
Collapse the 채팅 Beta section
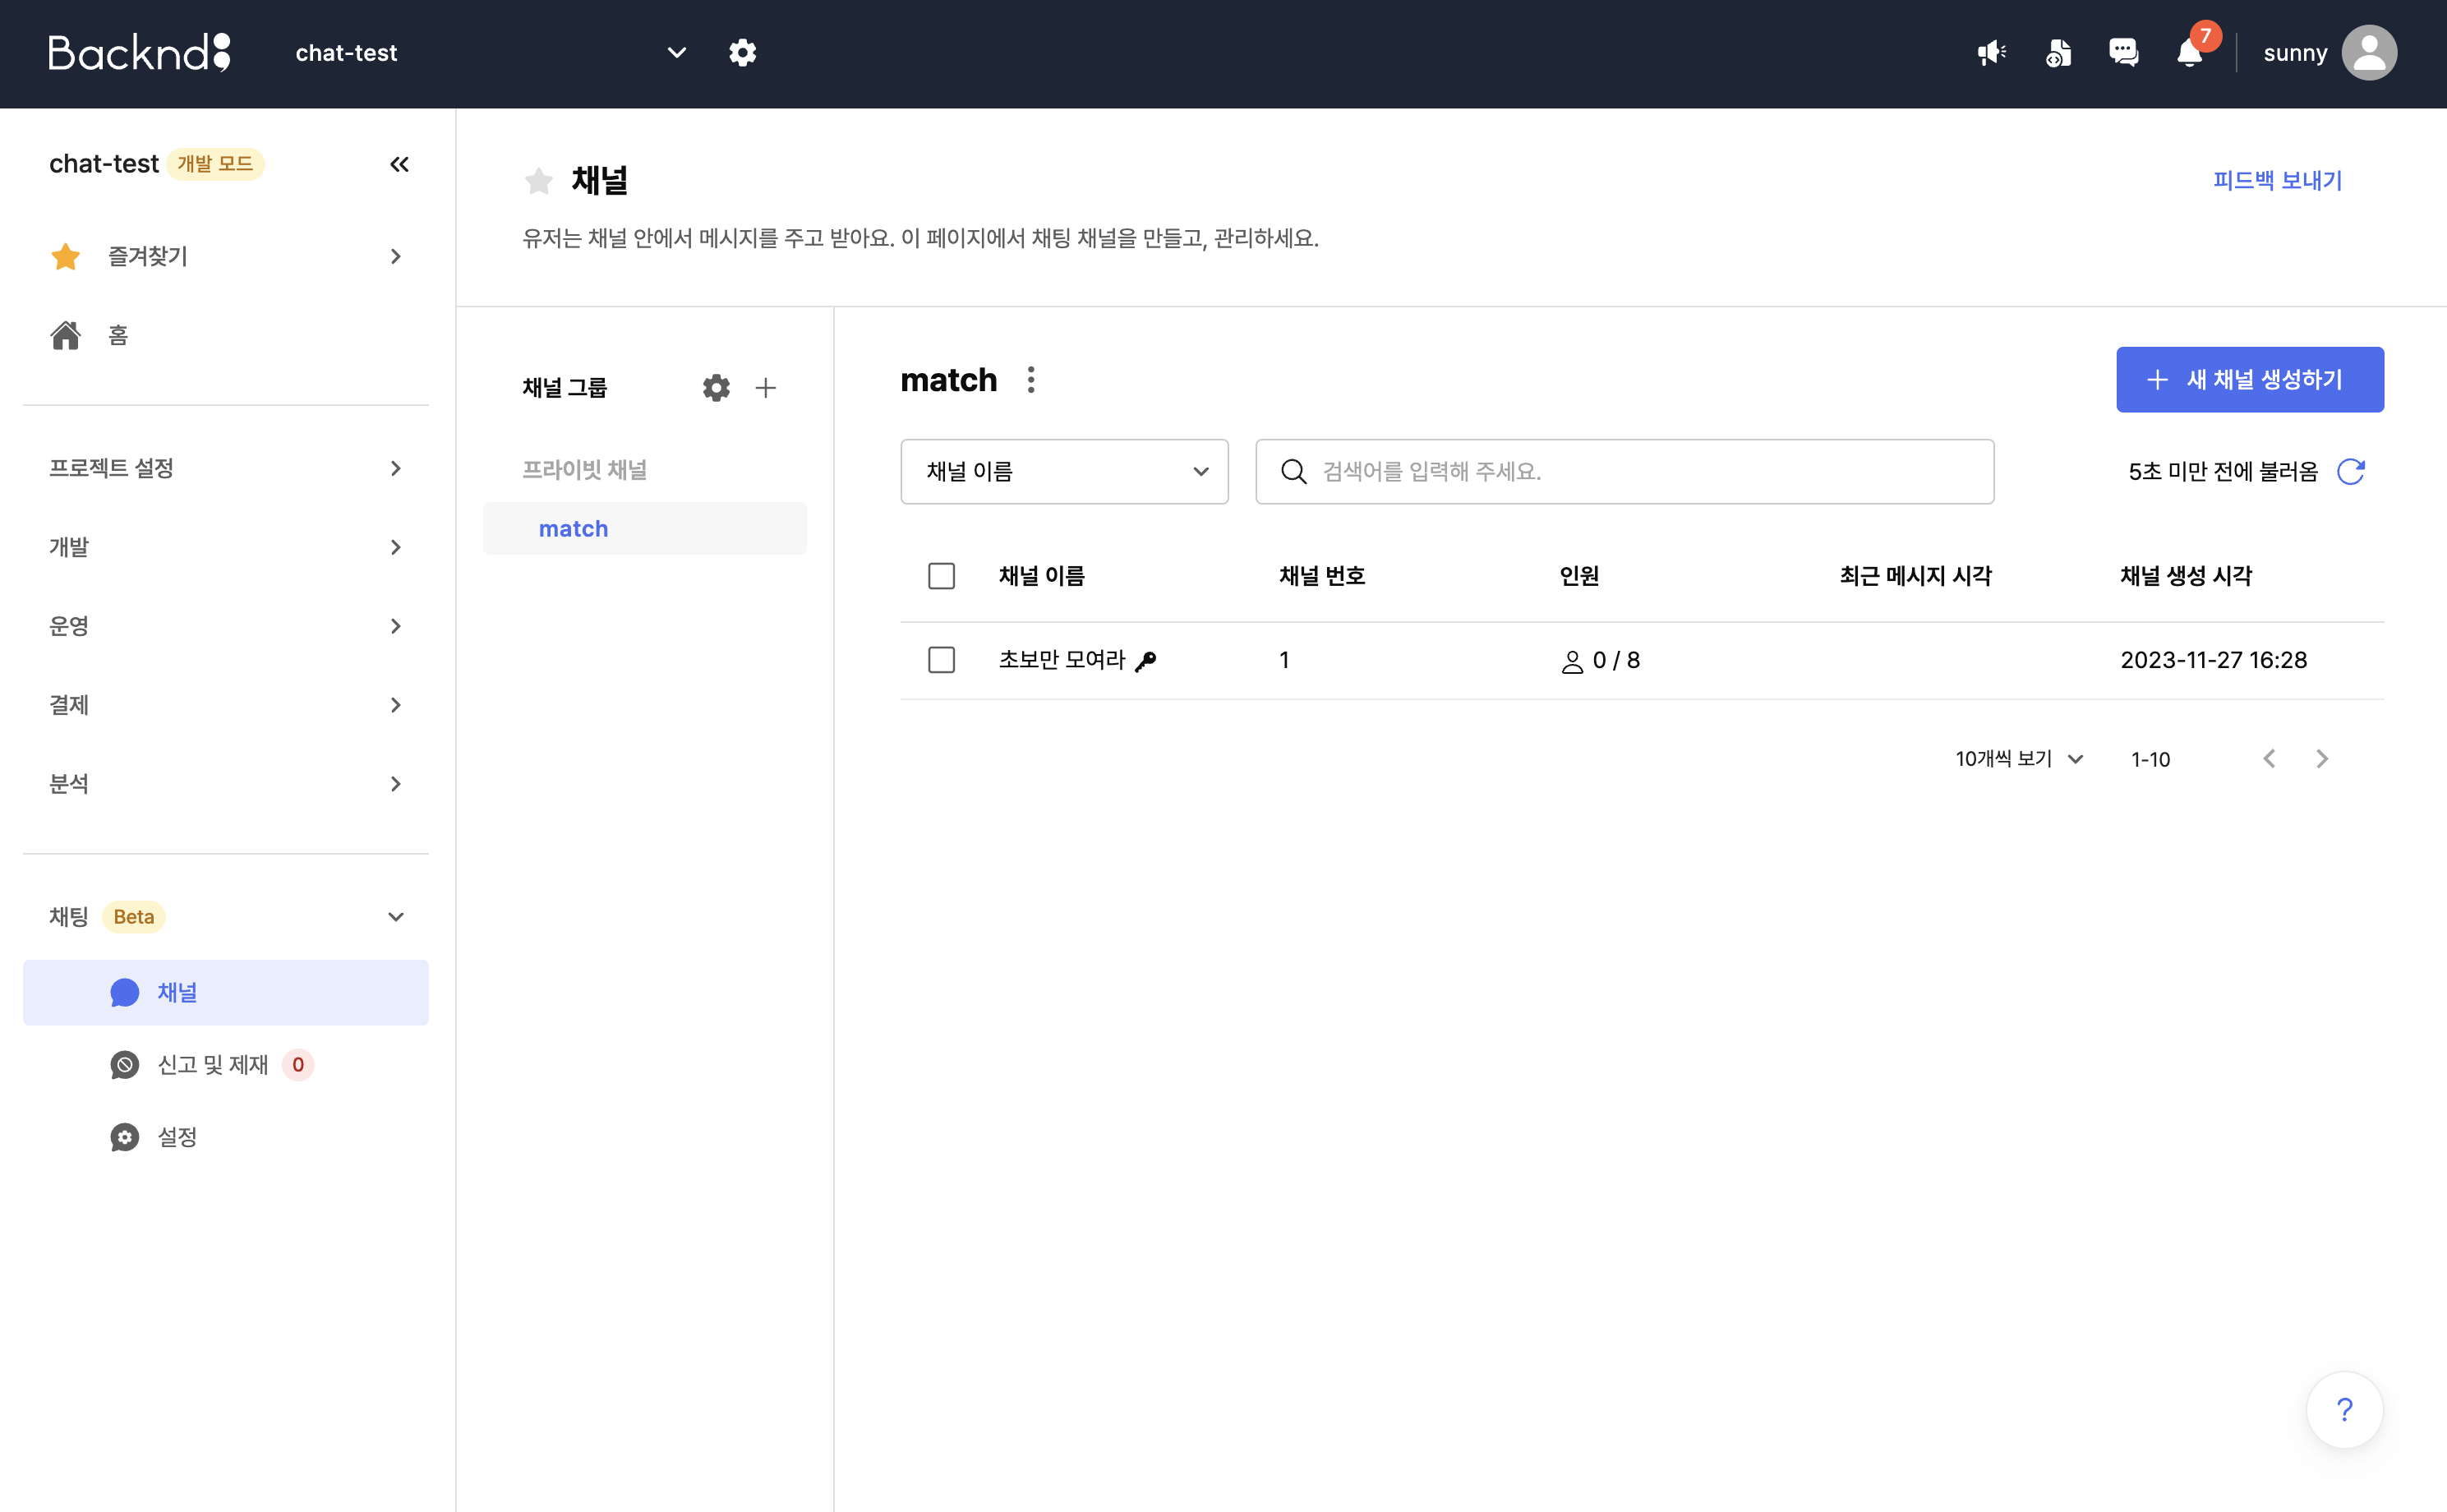(226, 917)
